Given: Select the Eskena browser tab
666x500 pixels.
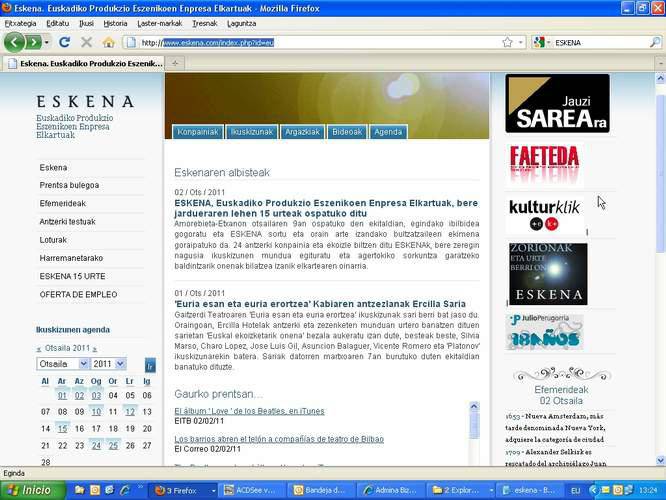Looking at the screenshot, I should [x=84, y=63].
